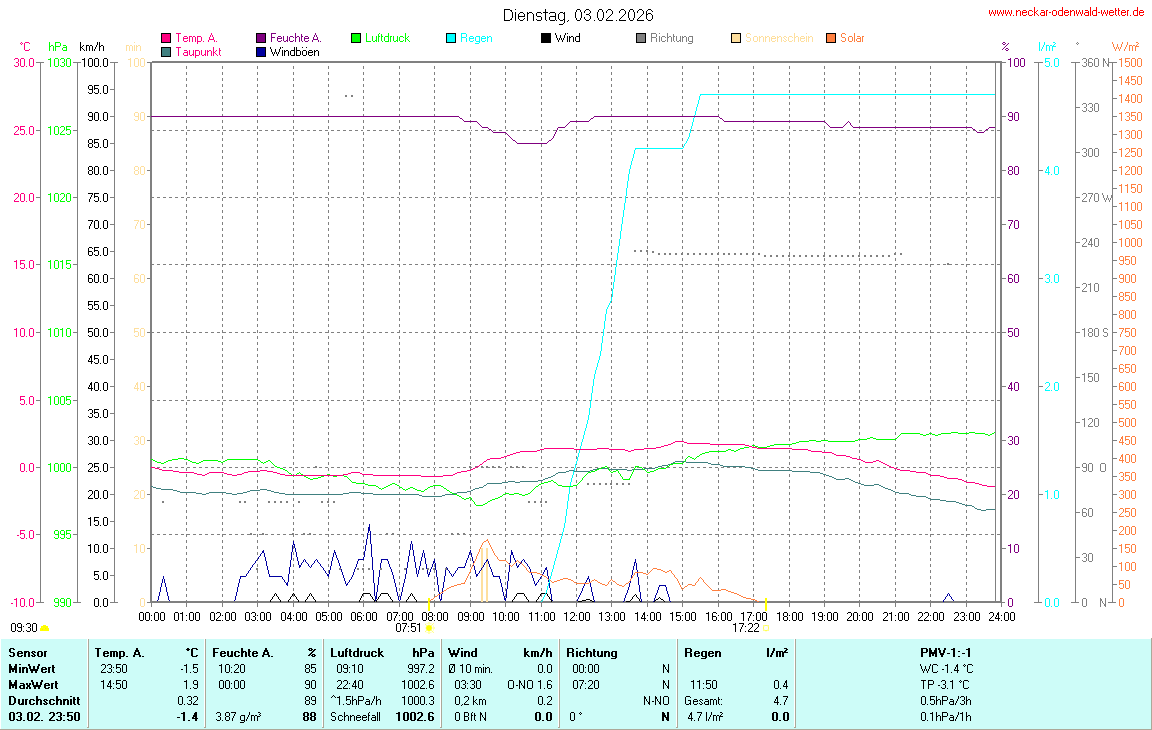Viewport: 1152px width, 730px height.
Task: Click the pink Temp. A. legend square
Action: [x=166, y=38]
